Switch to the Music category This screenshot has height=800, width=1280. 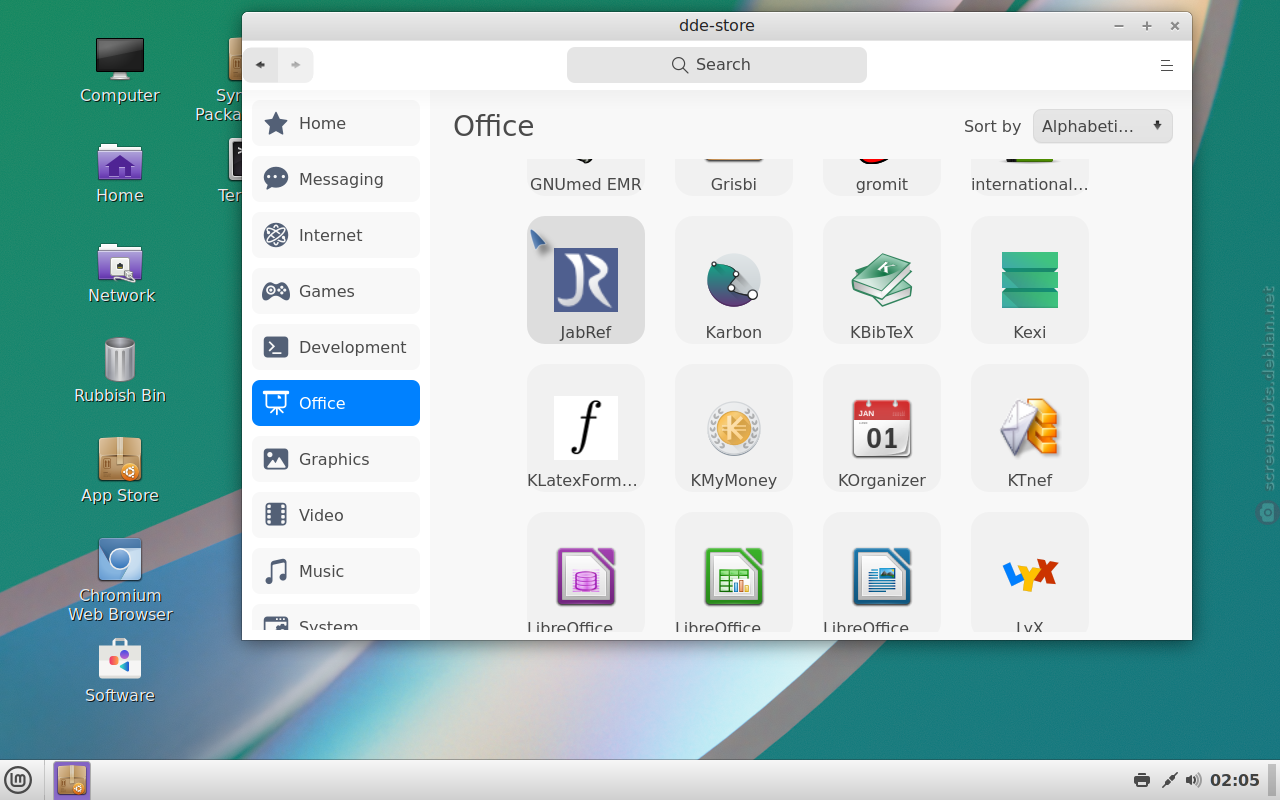pos(336,571)
